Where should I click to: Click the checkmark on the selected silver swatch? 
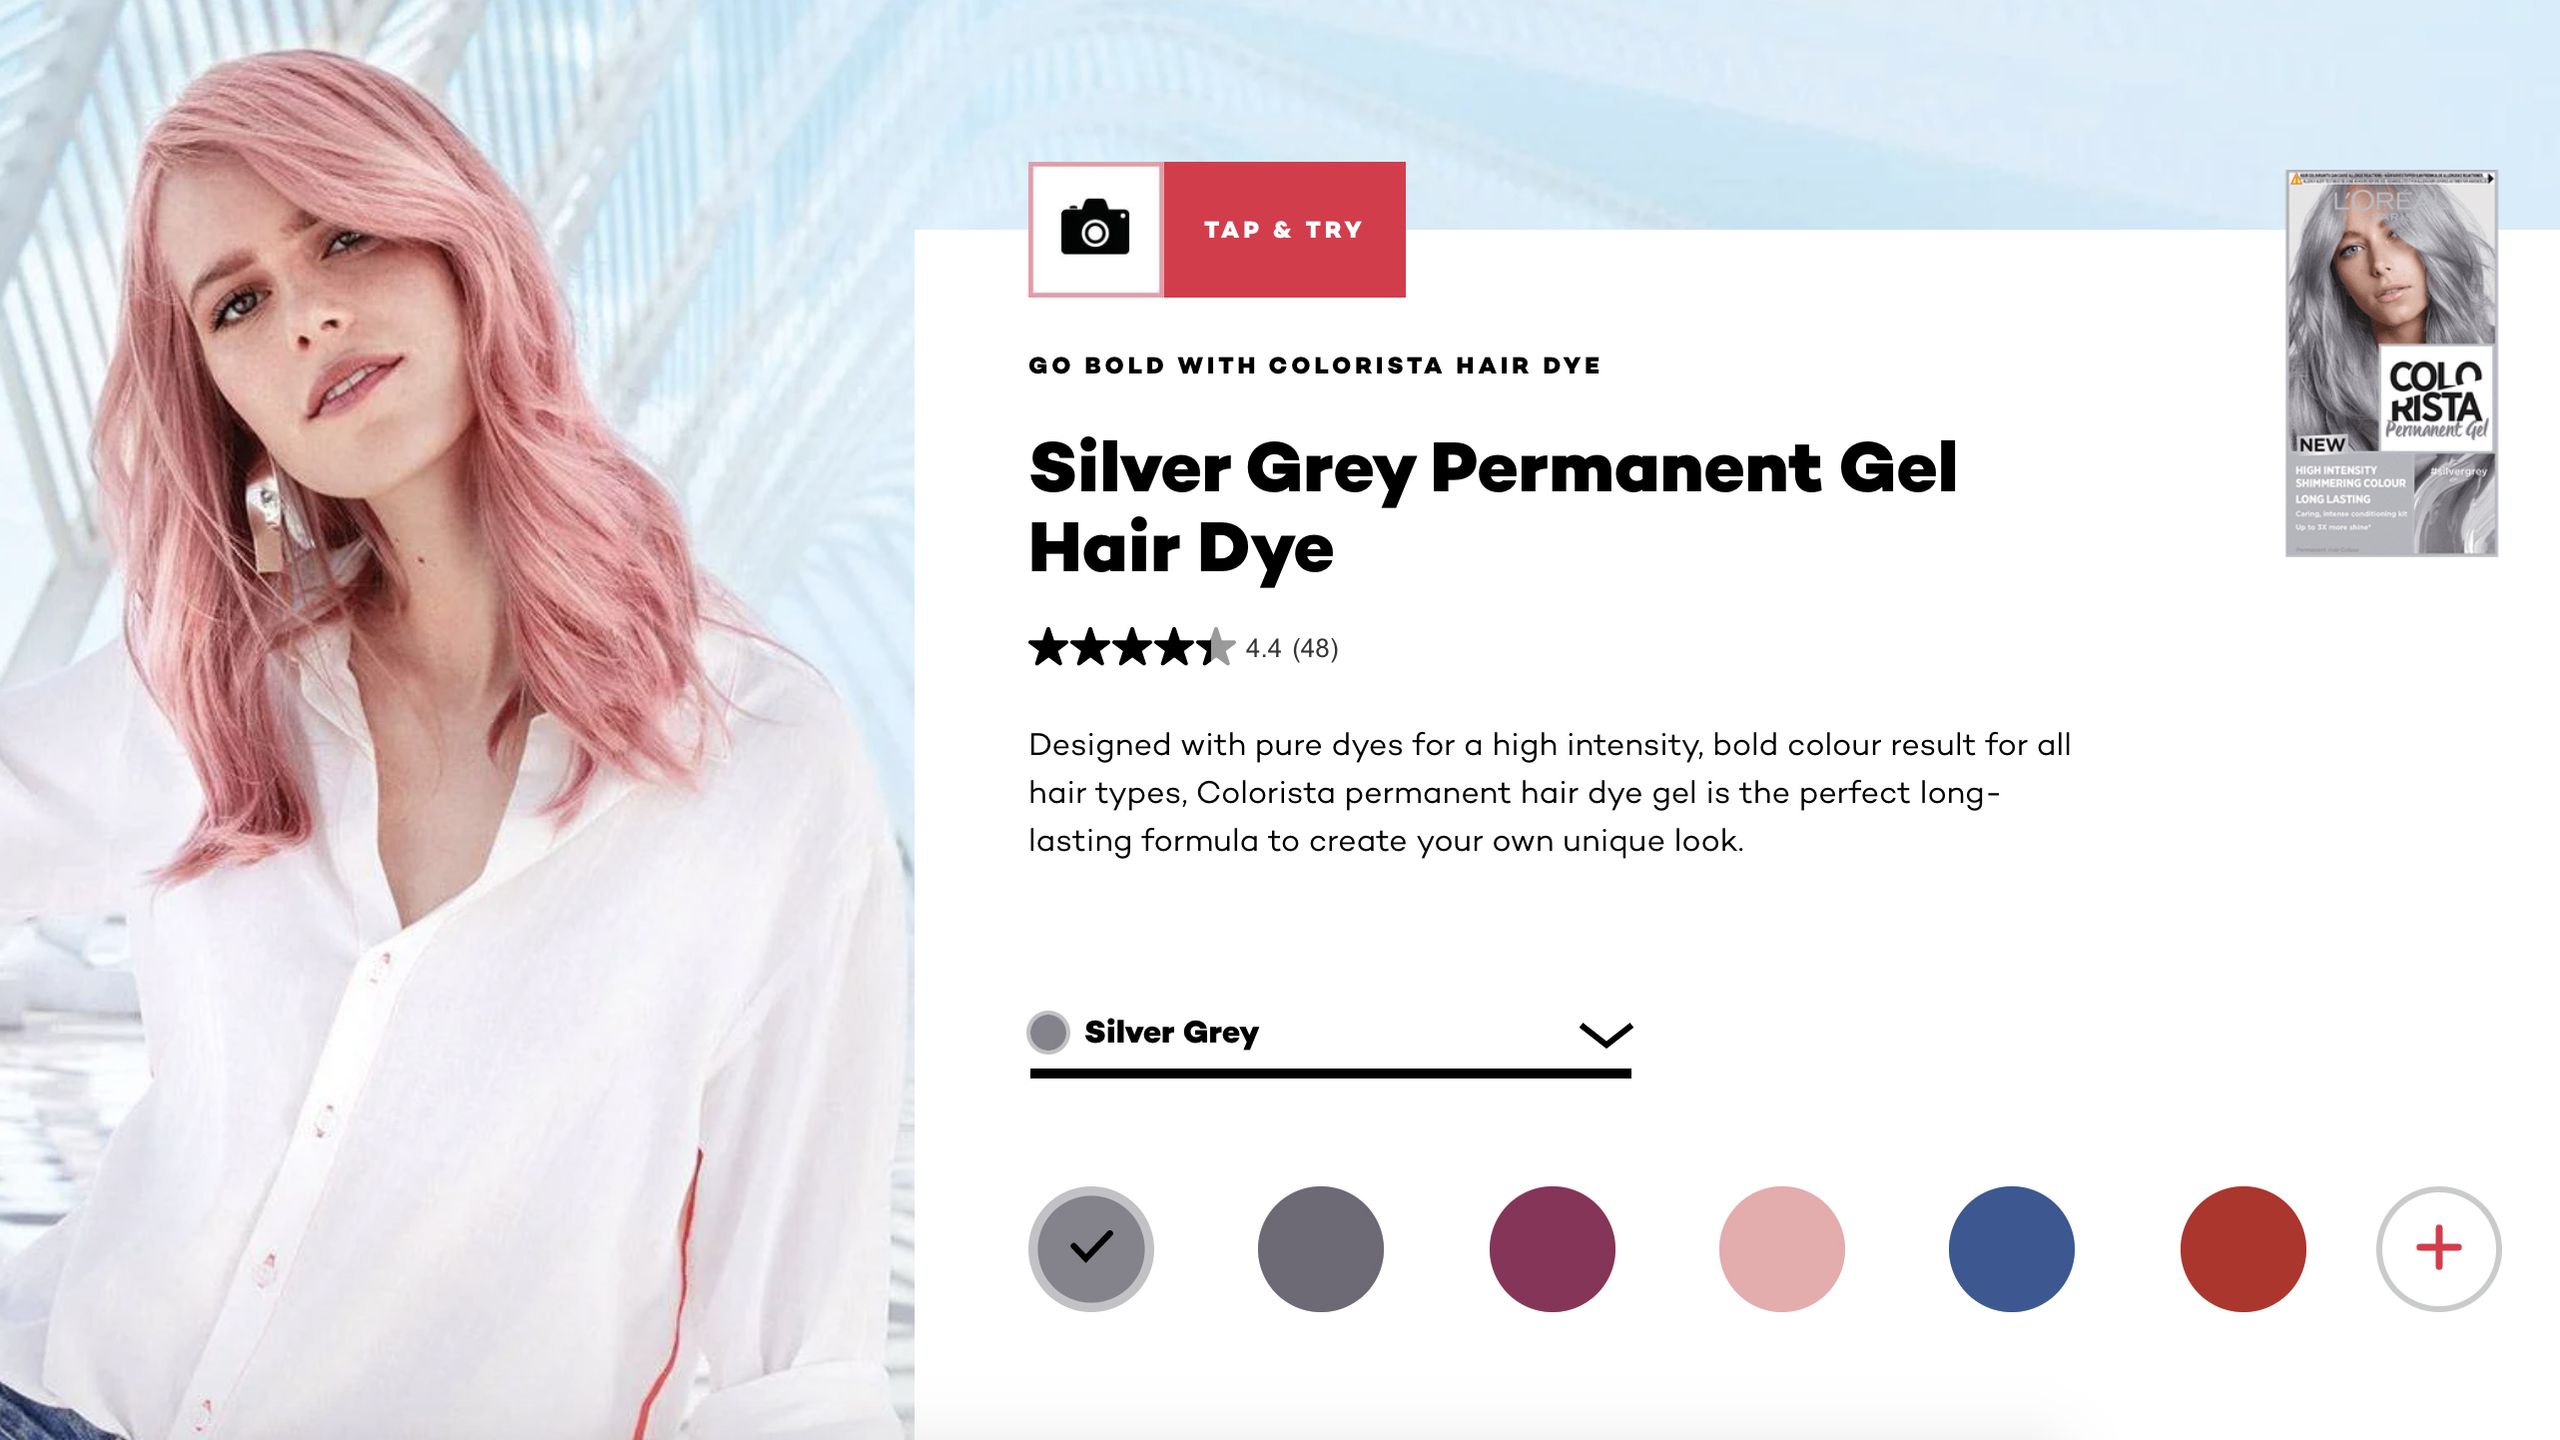click(1091, 1247)
